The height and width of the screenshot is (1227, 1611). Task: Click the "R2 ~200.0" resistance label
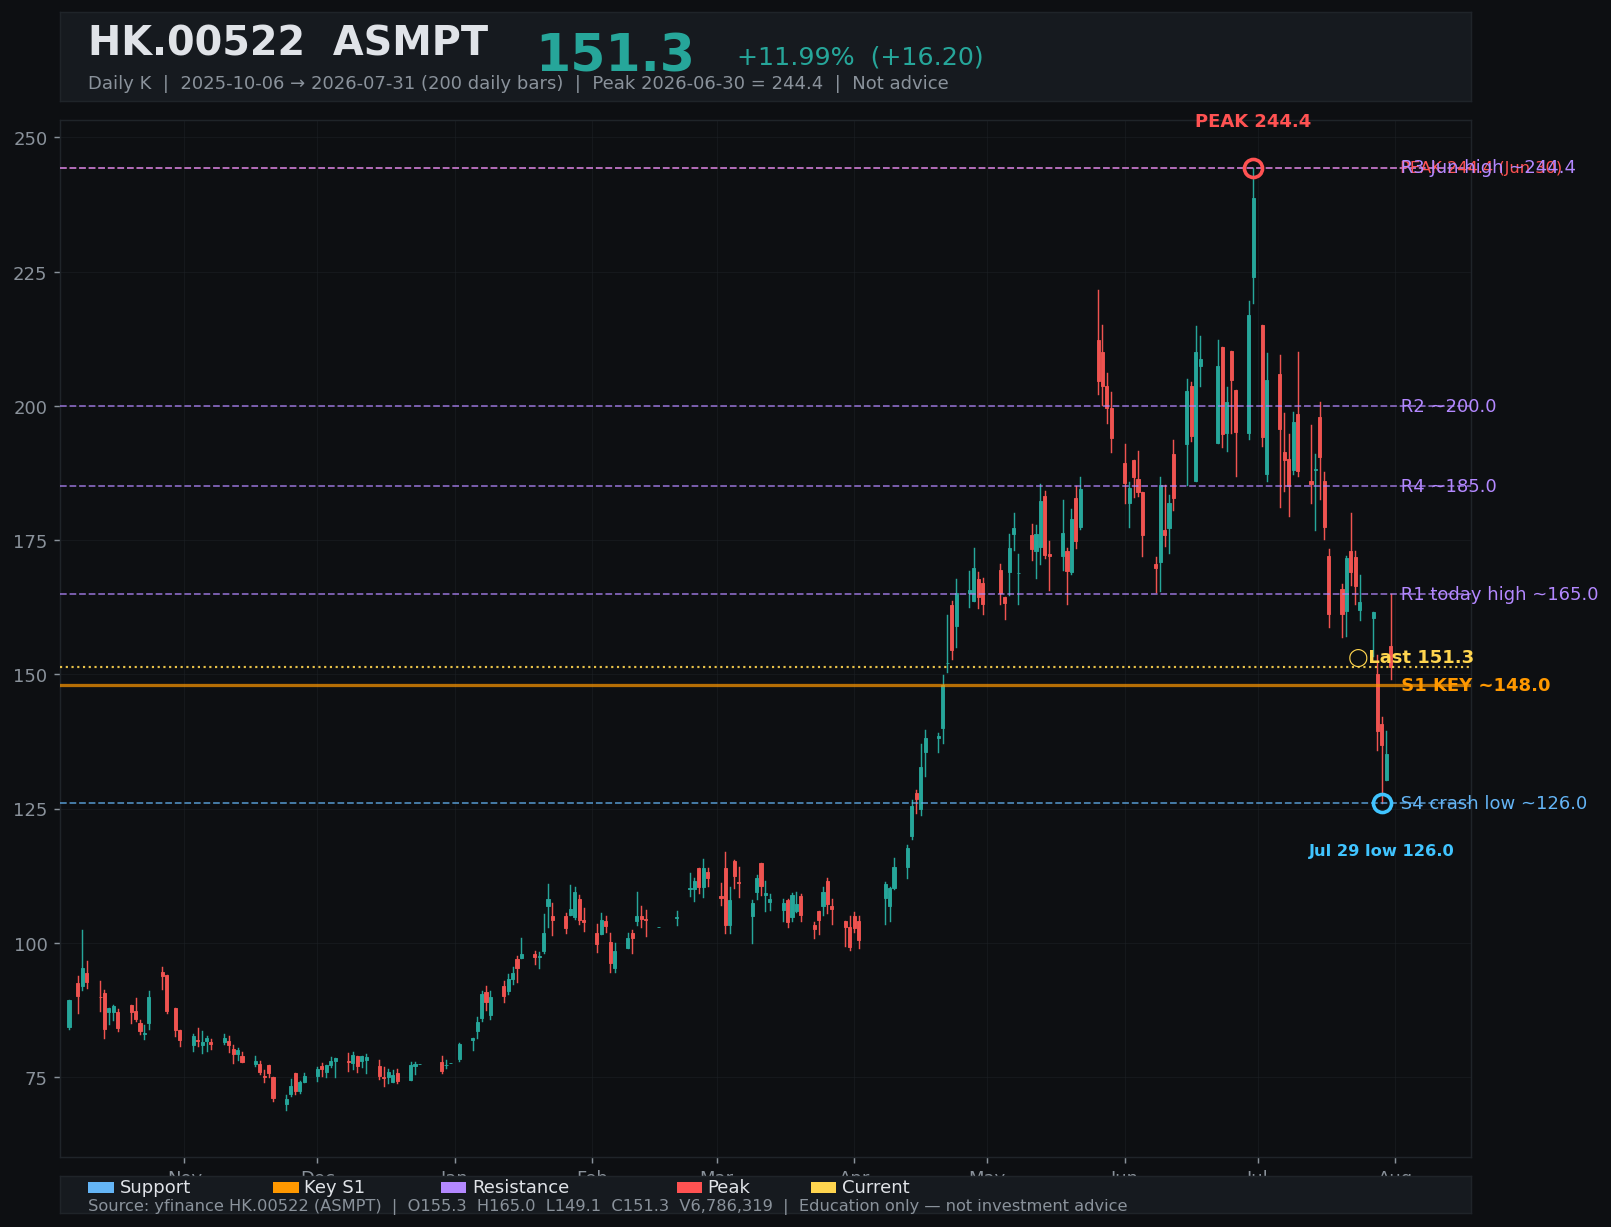(1448, 406)
